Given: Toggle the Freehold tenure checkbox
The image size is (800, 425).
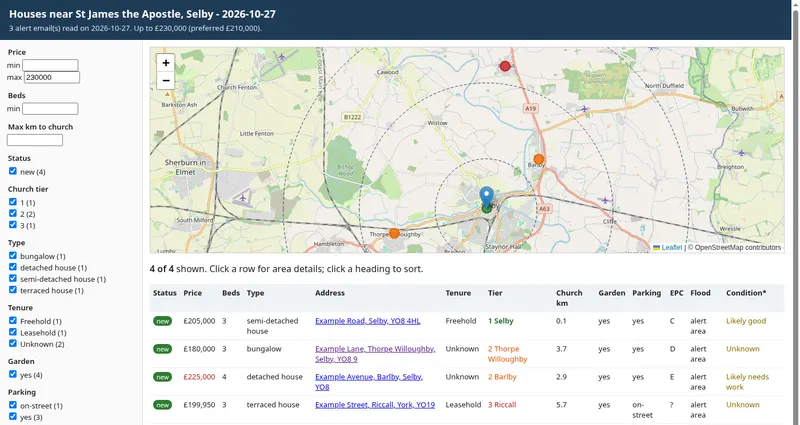Looking at the screenshot, I should pyautogui.click(x=13, y=320).
